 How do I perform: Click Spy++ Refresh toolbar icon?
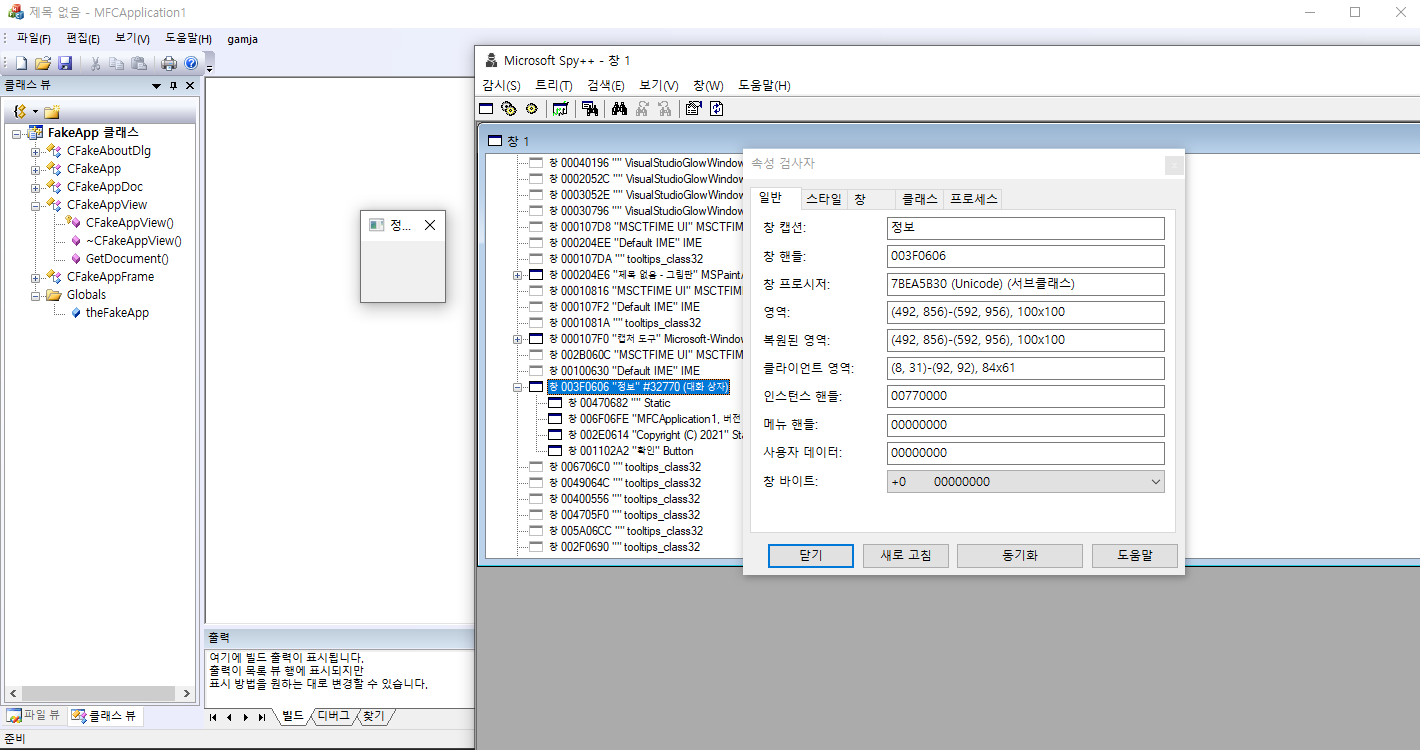pyautogui.click(x=716, y=108)
